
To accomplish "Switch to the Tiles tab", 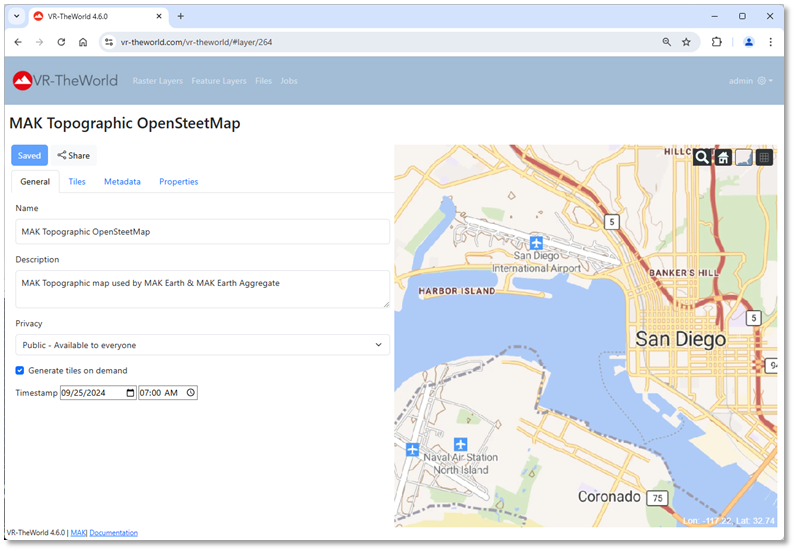I will (x=77, y=182).
